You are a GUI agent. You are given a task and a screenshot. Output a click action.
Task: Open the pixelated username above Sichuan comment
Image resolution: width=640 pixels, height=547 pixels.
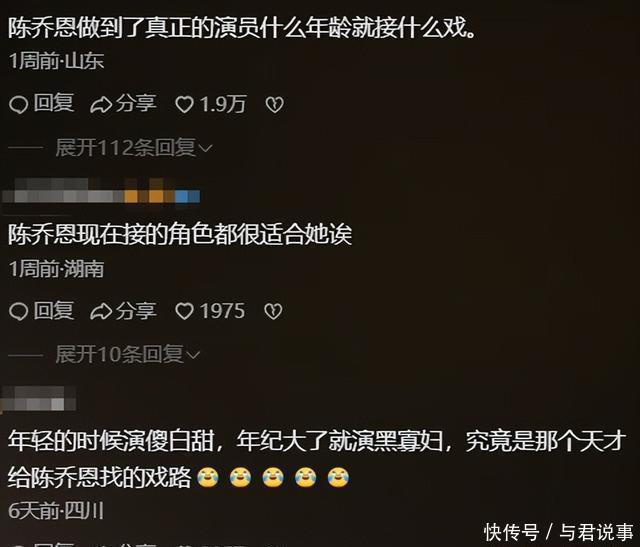39,398
